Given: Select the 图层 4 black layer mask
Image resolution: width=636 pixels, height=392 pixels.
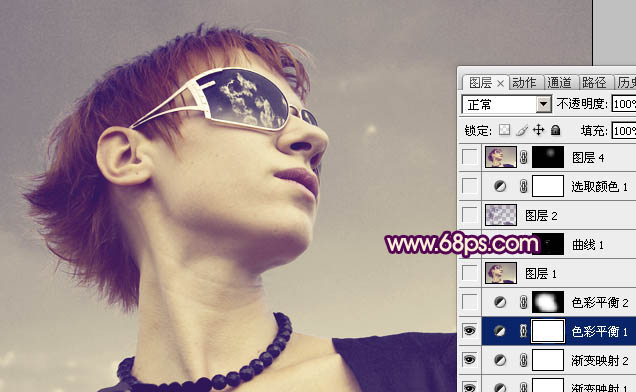Looking at the screenshot, I should click(x=548, y=157).
